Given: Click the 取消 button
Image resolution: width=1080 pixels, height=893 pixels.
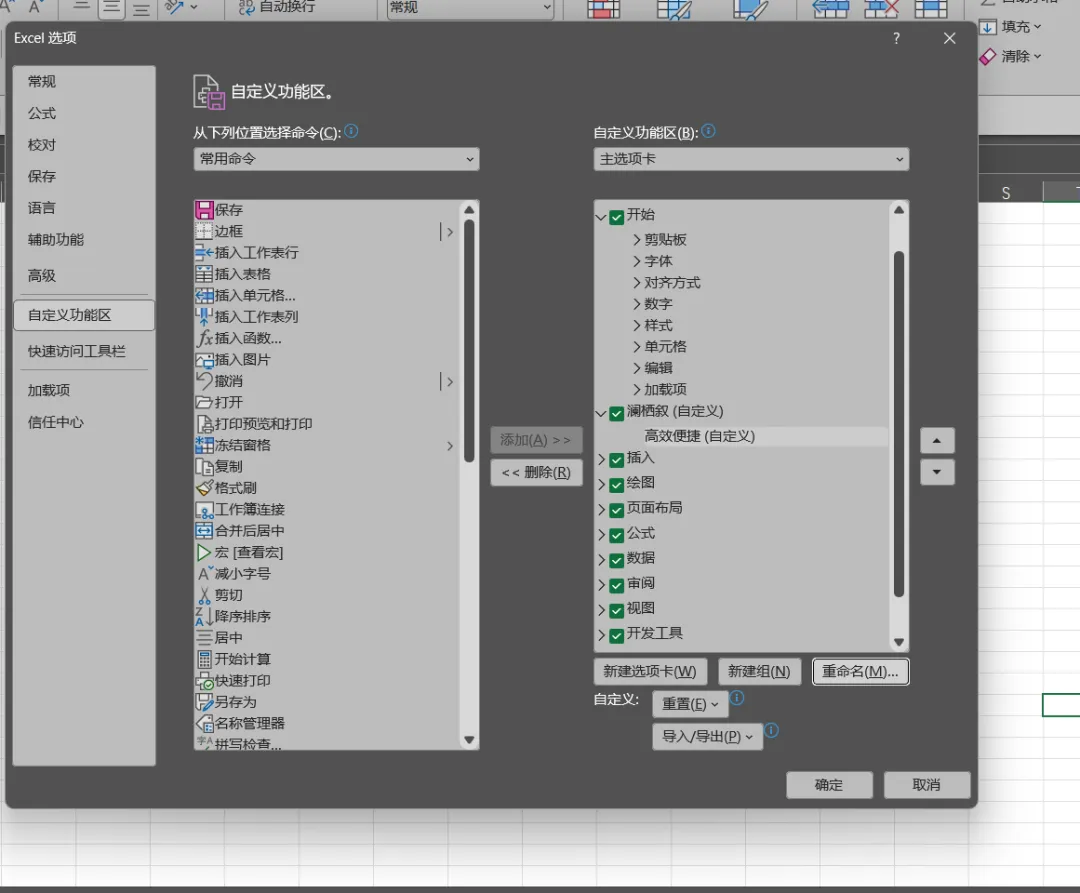Looking at the screenshot, I should coord(927,785).
